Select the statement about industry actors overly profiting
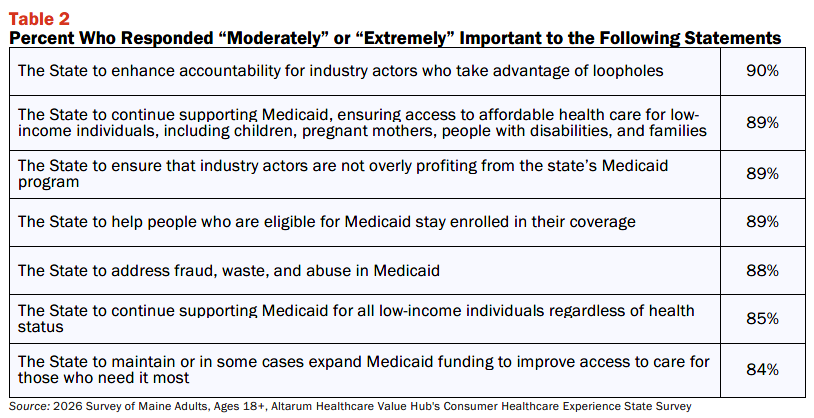This screenshot has height=418, width=814. click(343, 173)
